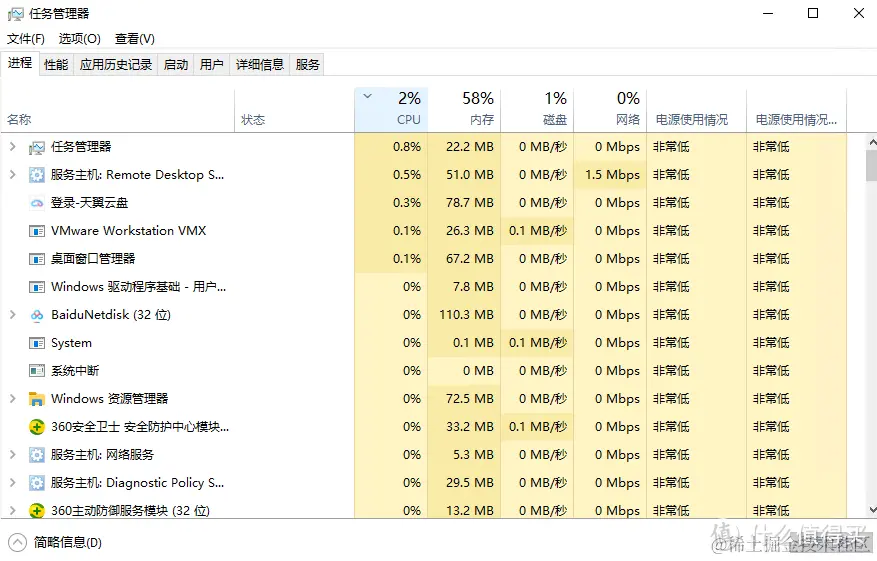The height and width of the screenshot is (561, 877).
Task: Select the 登录-天翼云盘 process name
Action: 89,202
